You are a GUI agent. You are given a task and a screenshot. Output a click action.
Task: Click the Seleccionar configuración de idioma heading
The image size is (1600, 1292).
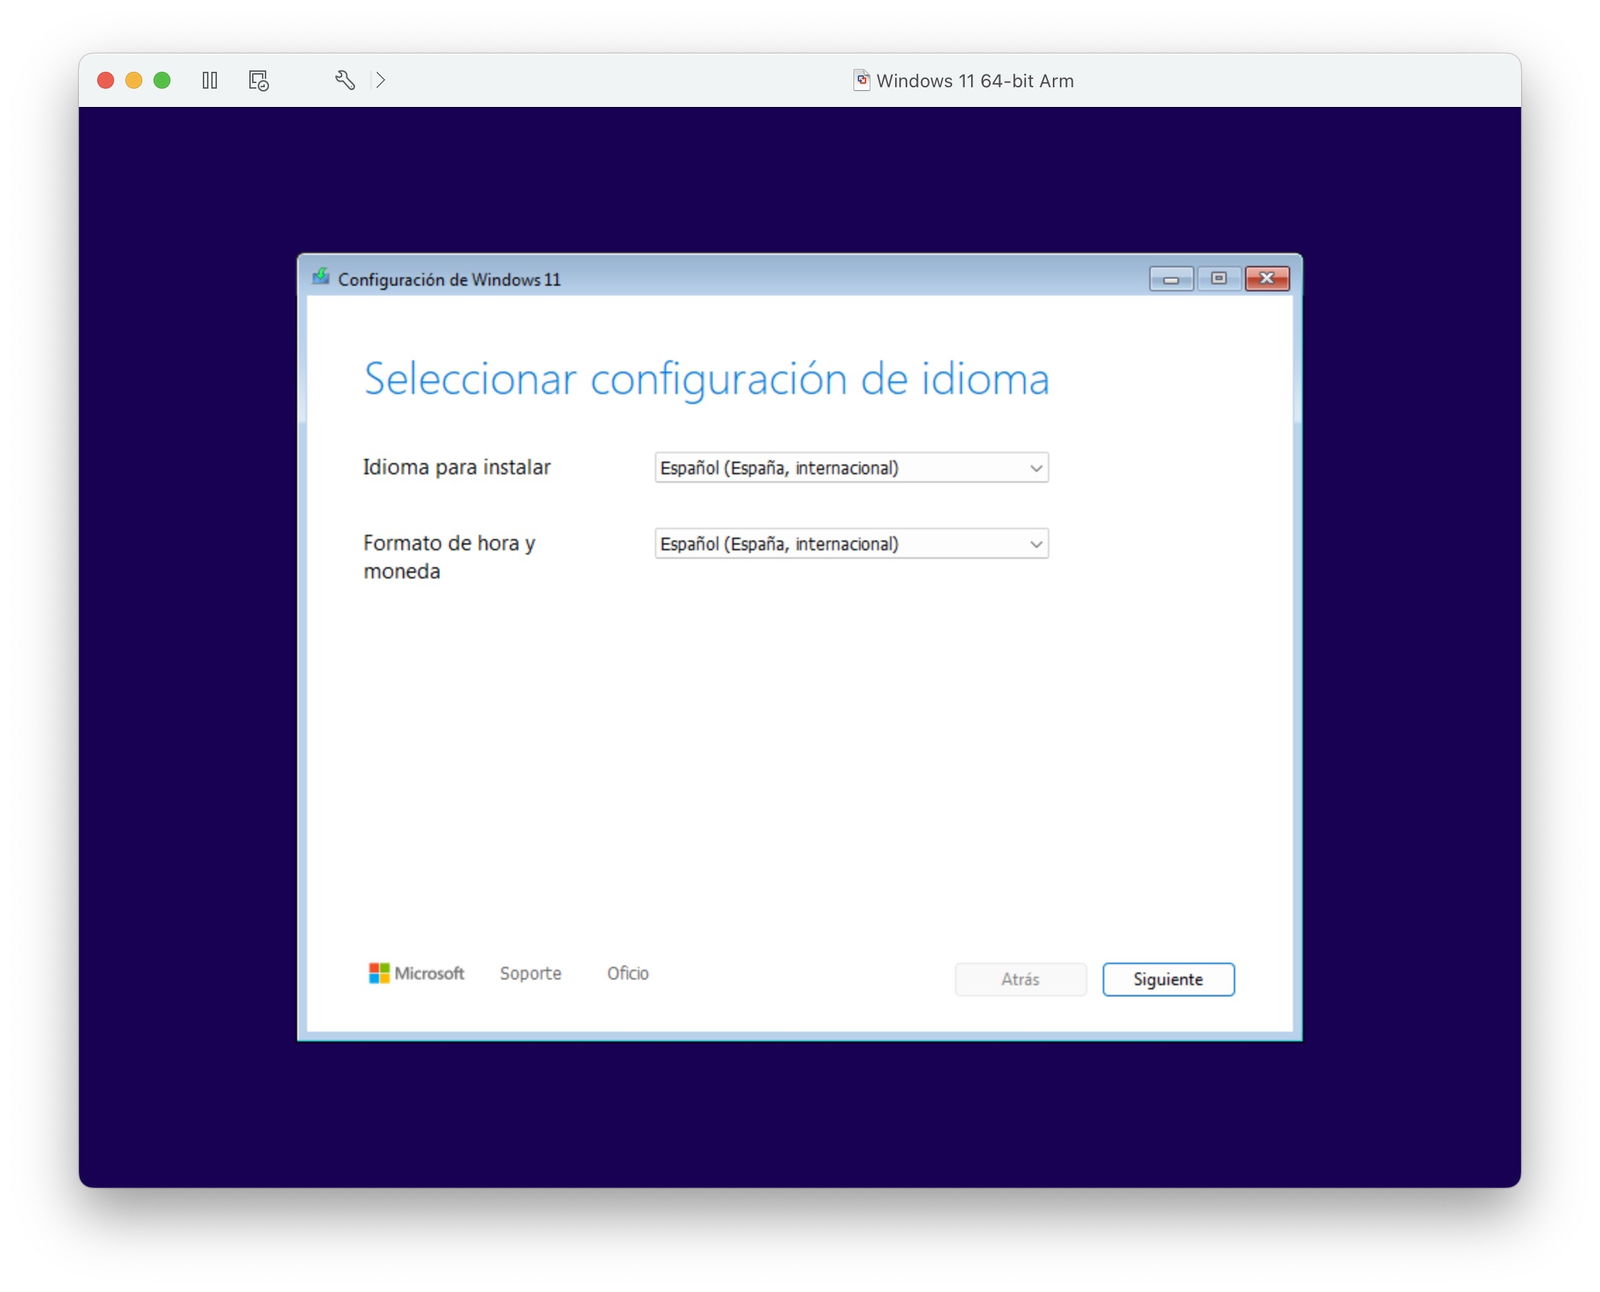(707, 379)
